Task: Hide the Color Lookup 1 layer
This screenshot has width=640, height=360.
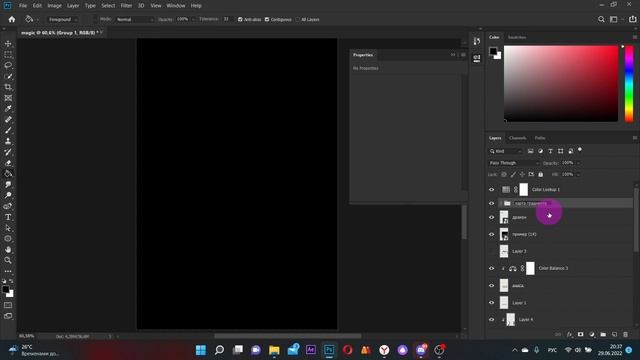Action: tap(491, 189)
